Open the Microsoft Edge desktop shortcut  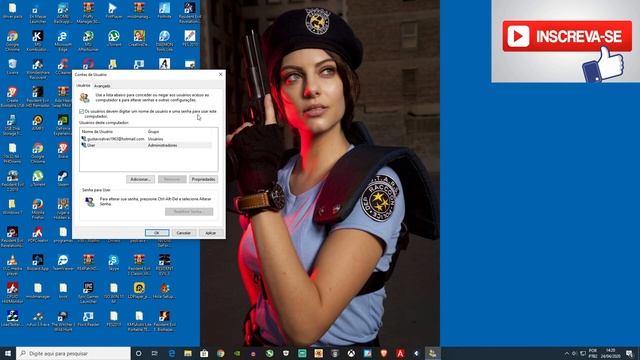[x=63, y=40]
